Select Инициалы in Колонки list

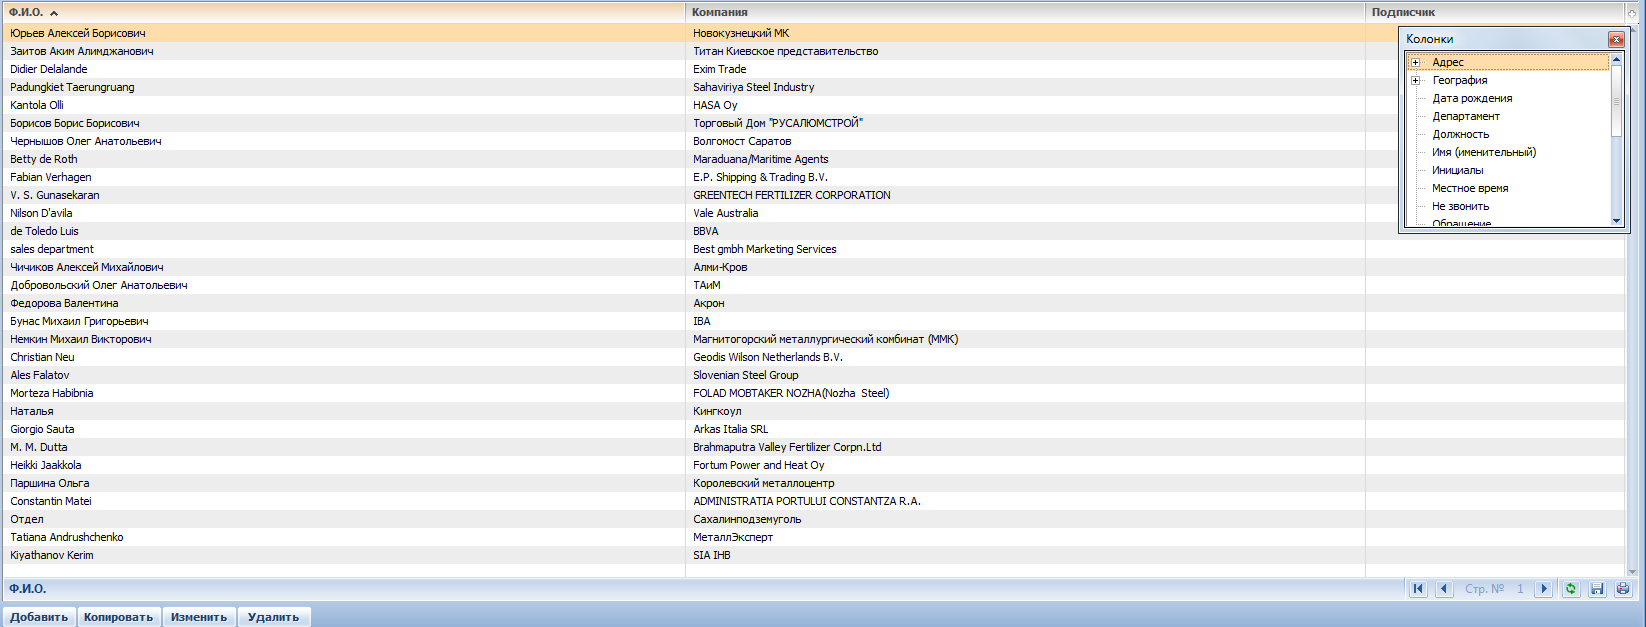pos(1458,170)
